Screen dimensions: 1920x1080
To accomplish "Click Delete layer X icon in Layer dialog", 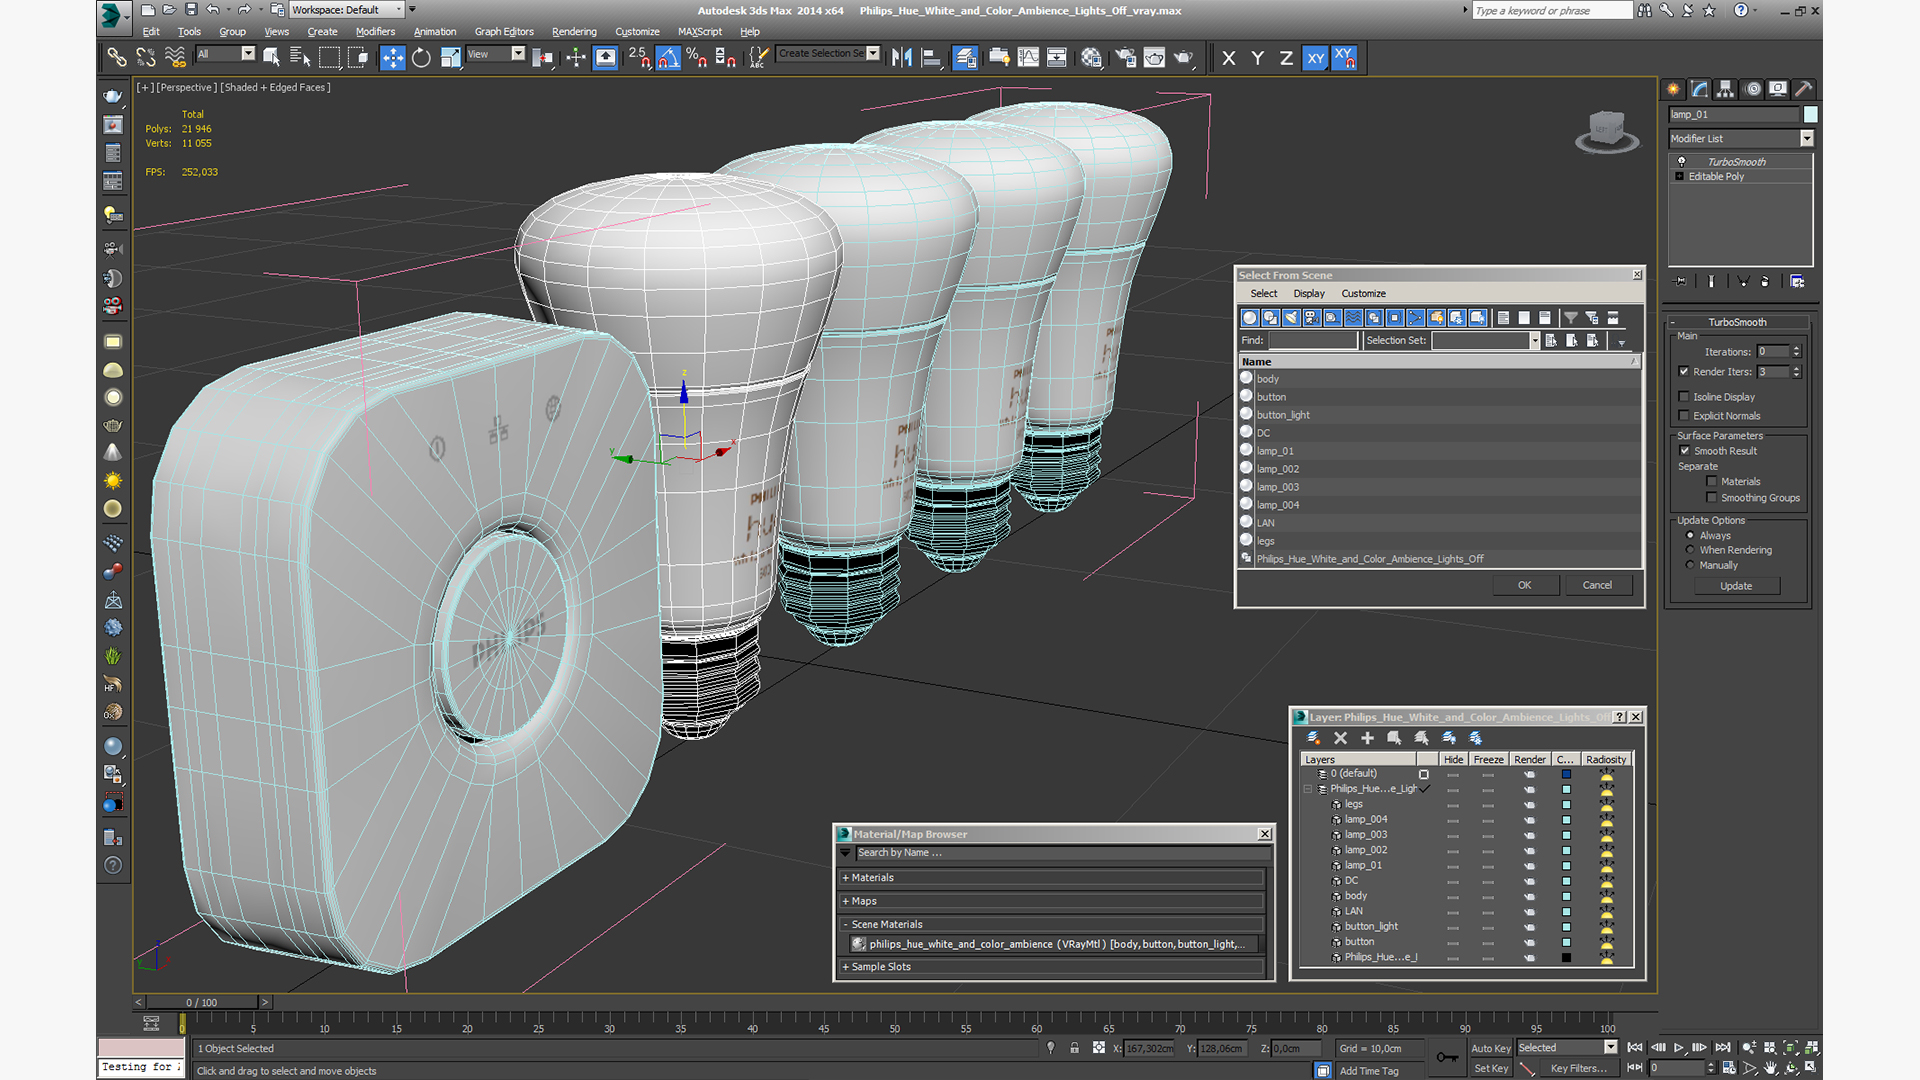I will click(1340, 738).
